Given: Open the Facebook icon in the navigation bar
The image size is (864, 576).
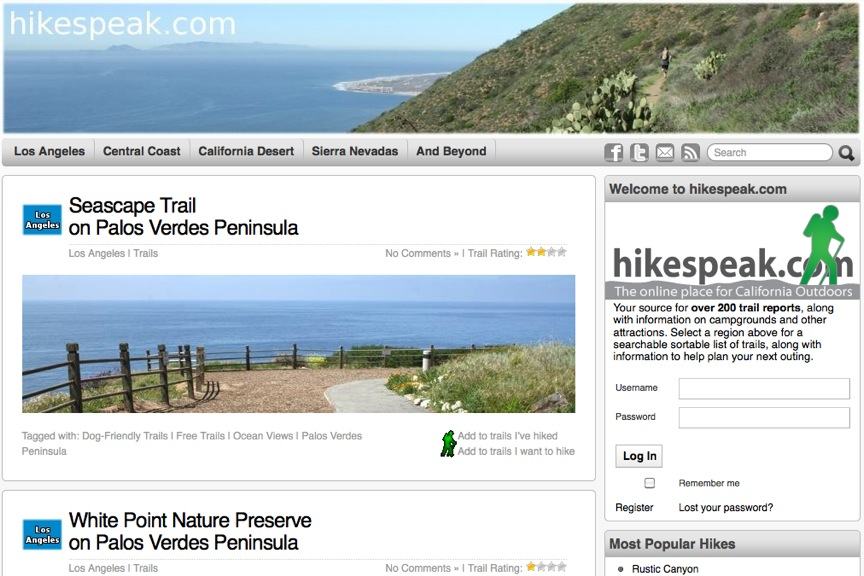Looking at the screenshot, I should (x=613, y=152).
